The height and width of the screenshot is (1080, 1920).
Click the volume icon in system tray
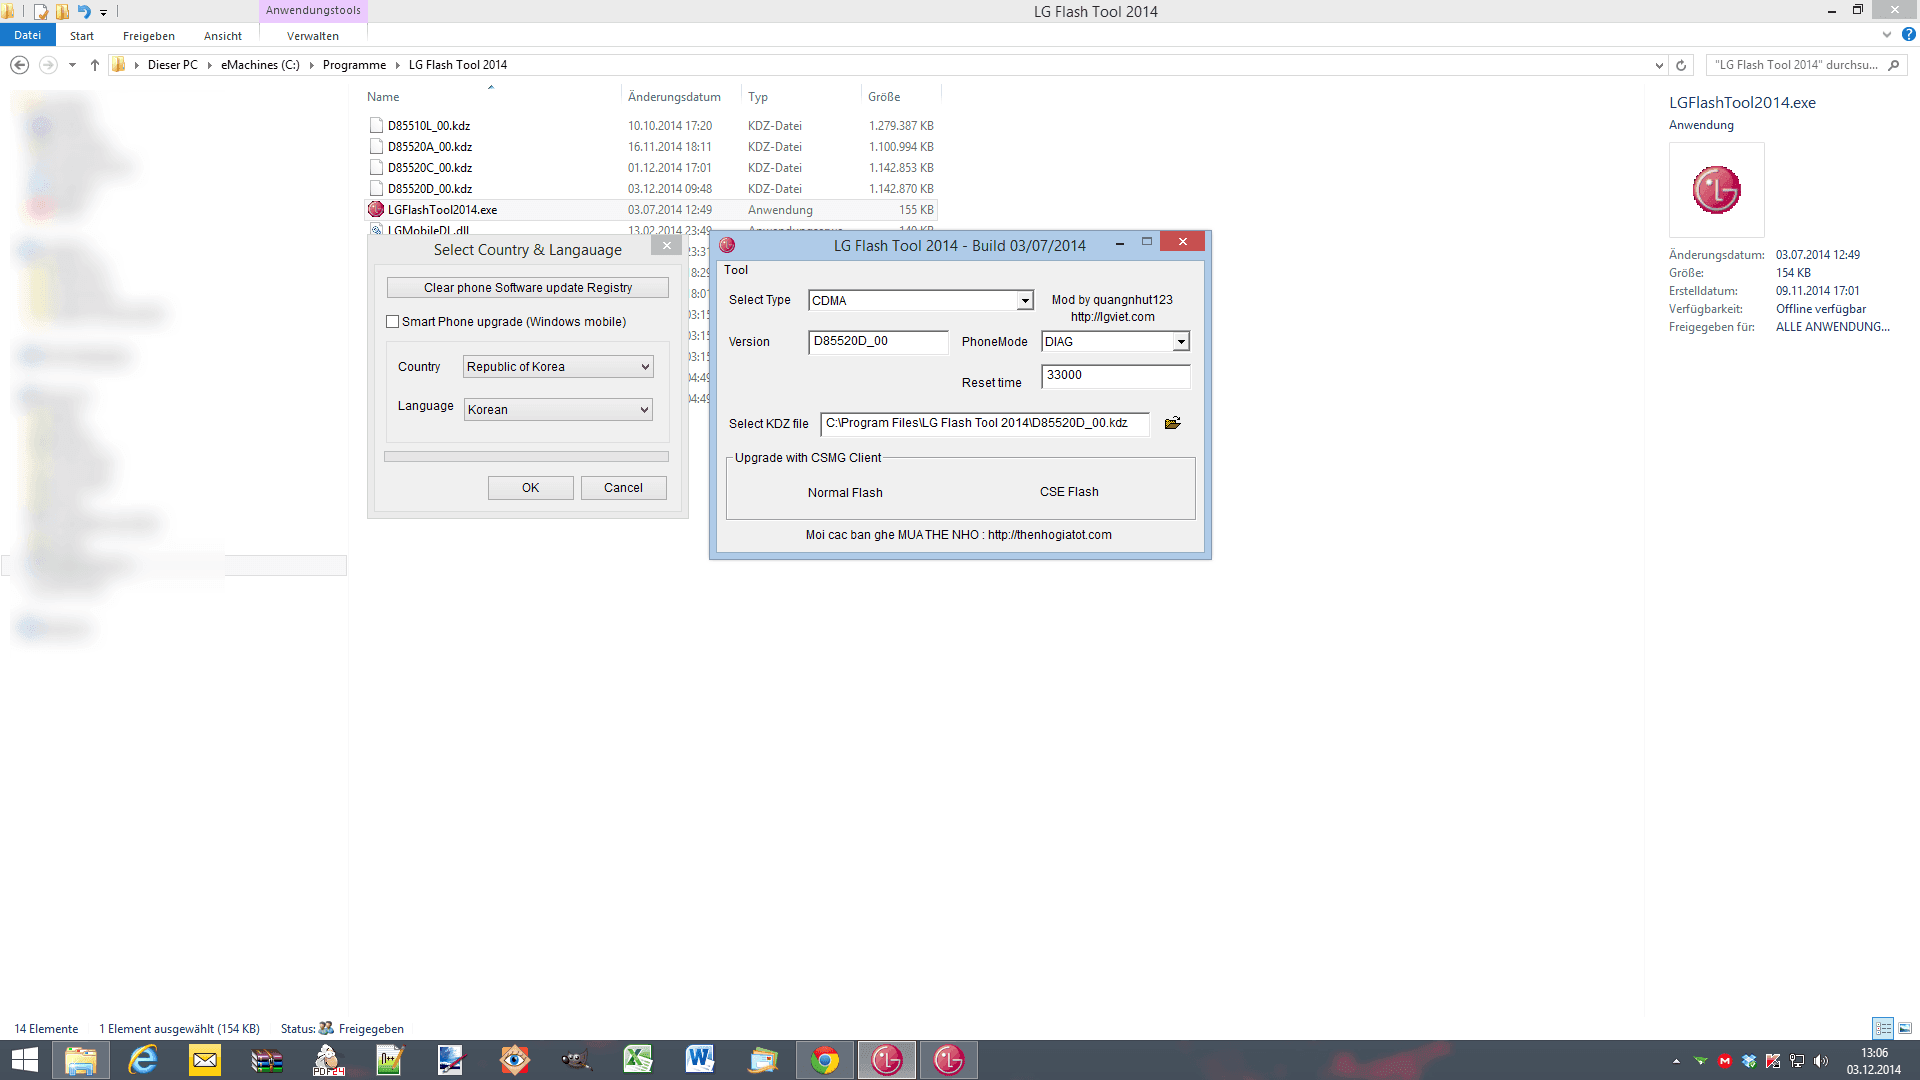click(1820, 1061)
